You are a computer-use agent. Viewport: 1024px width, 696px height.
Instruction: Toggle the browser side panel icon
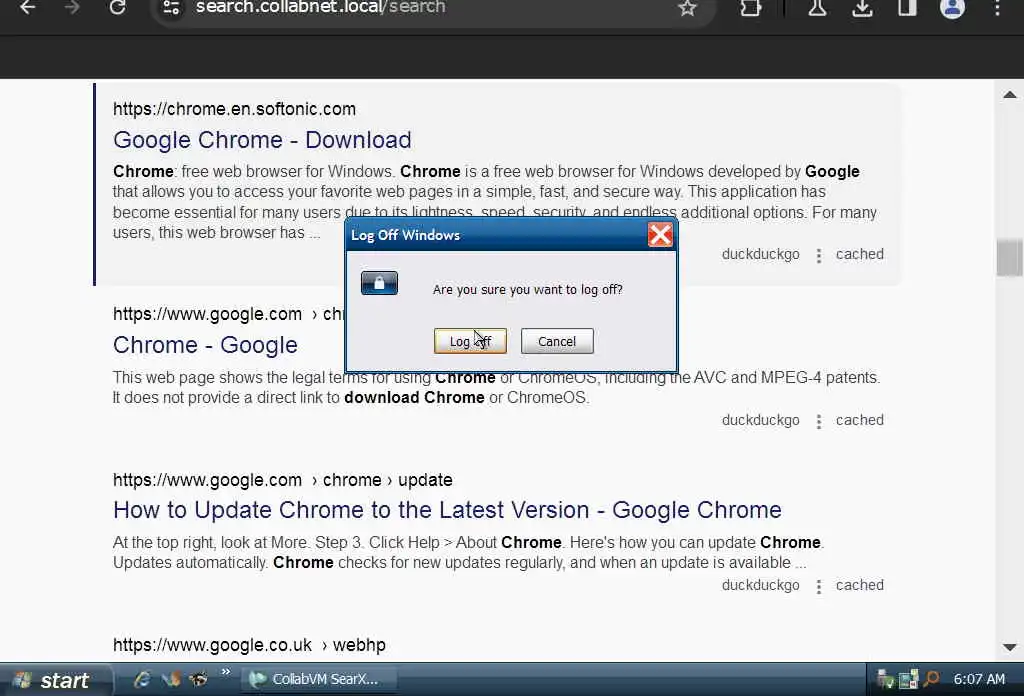(x=907, y=8)
